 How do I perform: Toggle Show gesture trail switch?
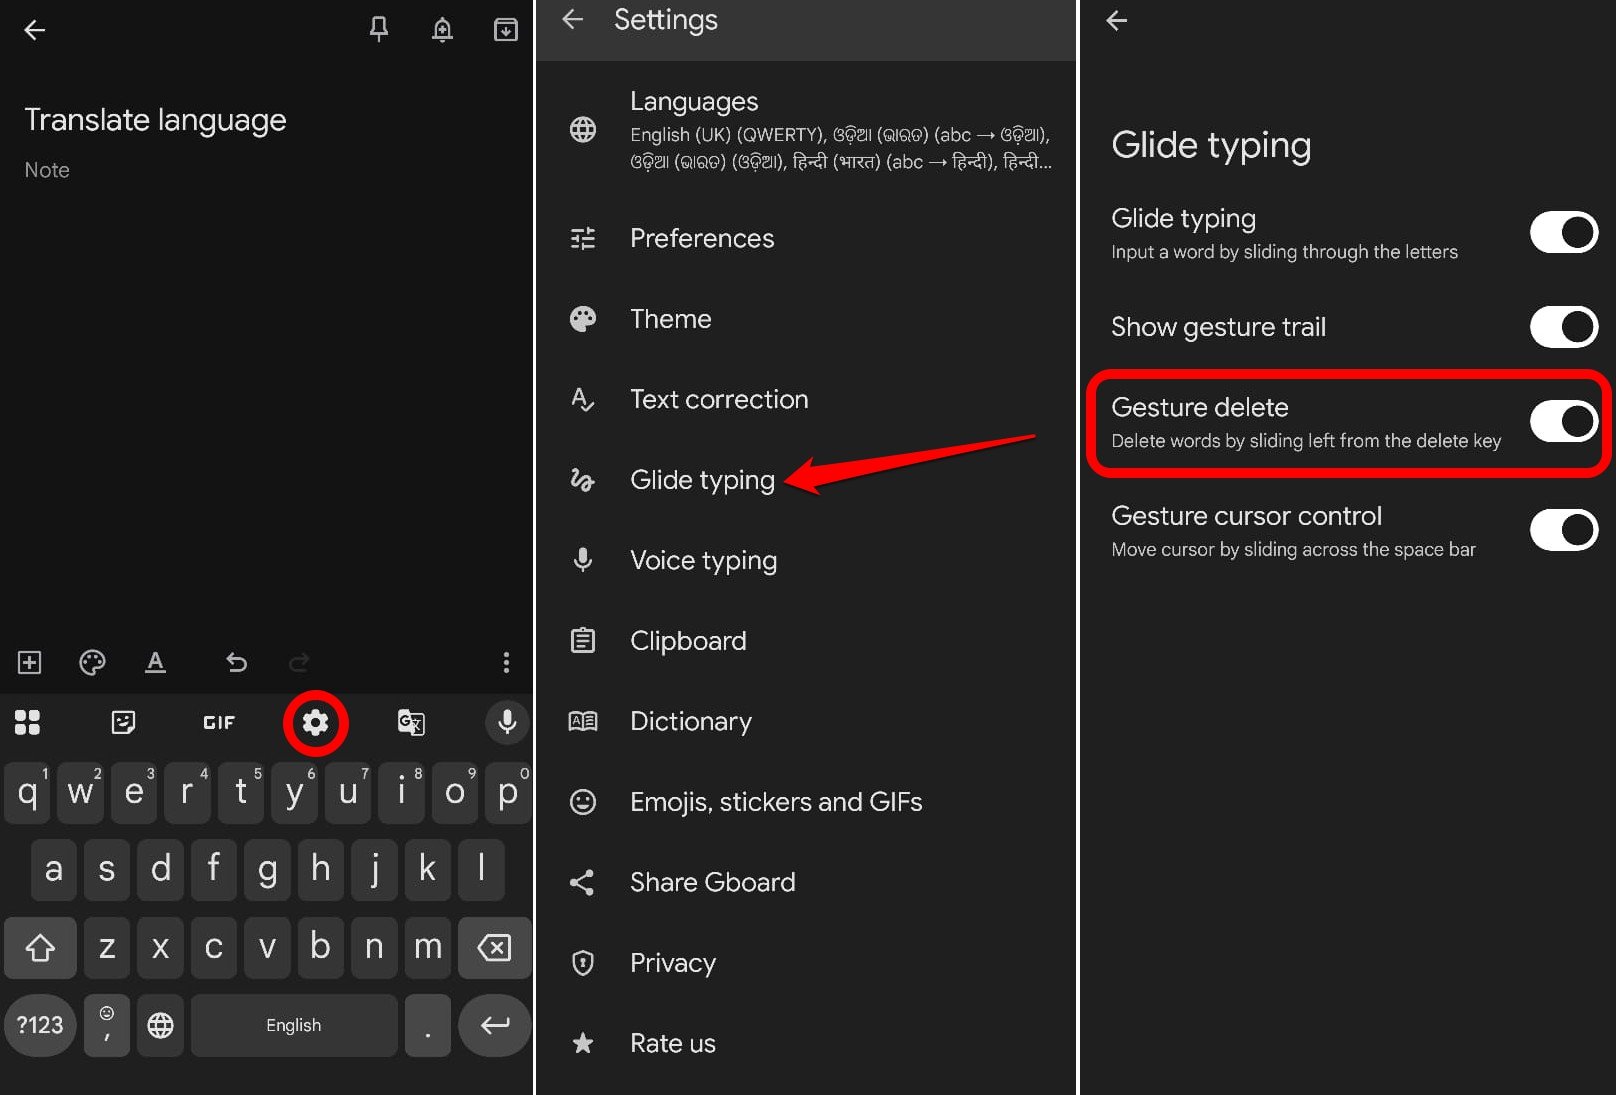click(1564, 326)
